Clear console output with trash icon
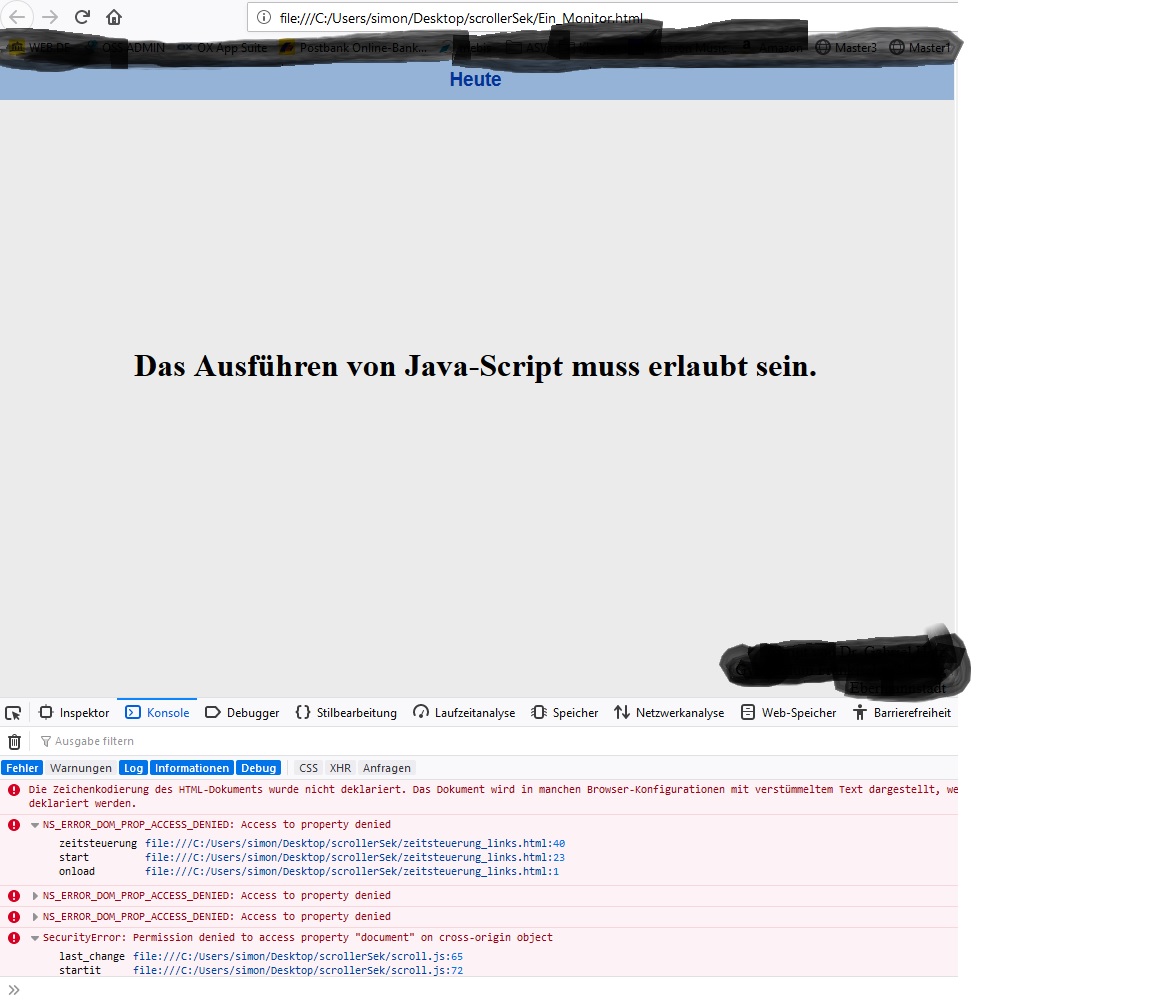 (x=14, y=742)
